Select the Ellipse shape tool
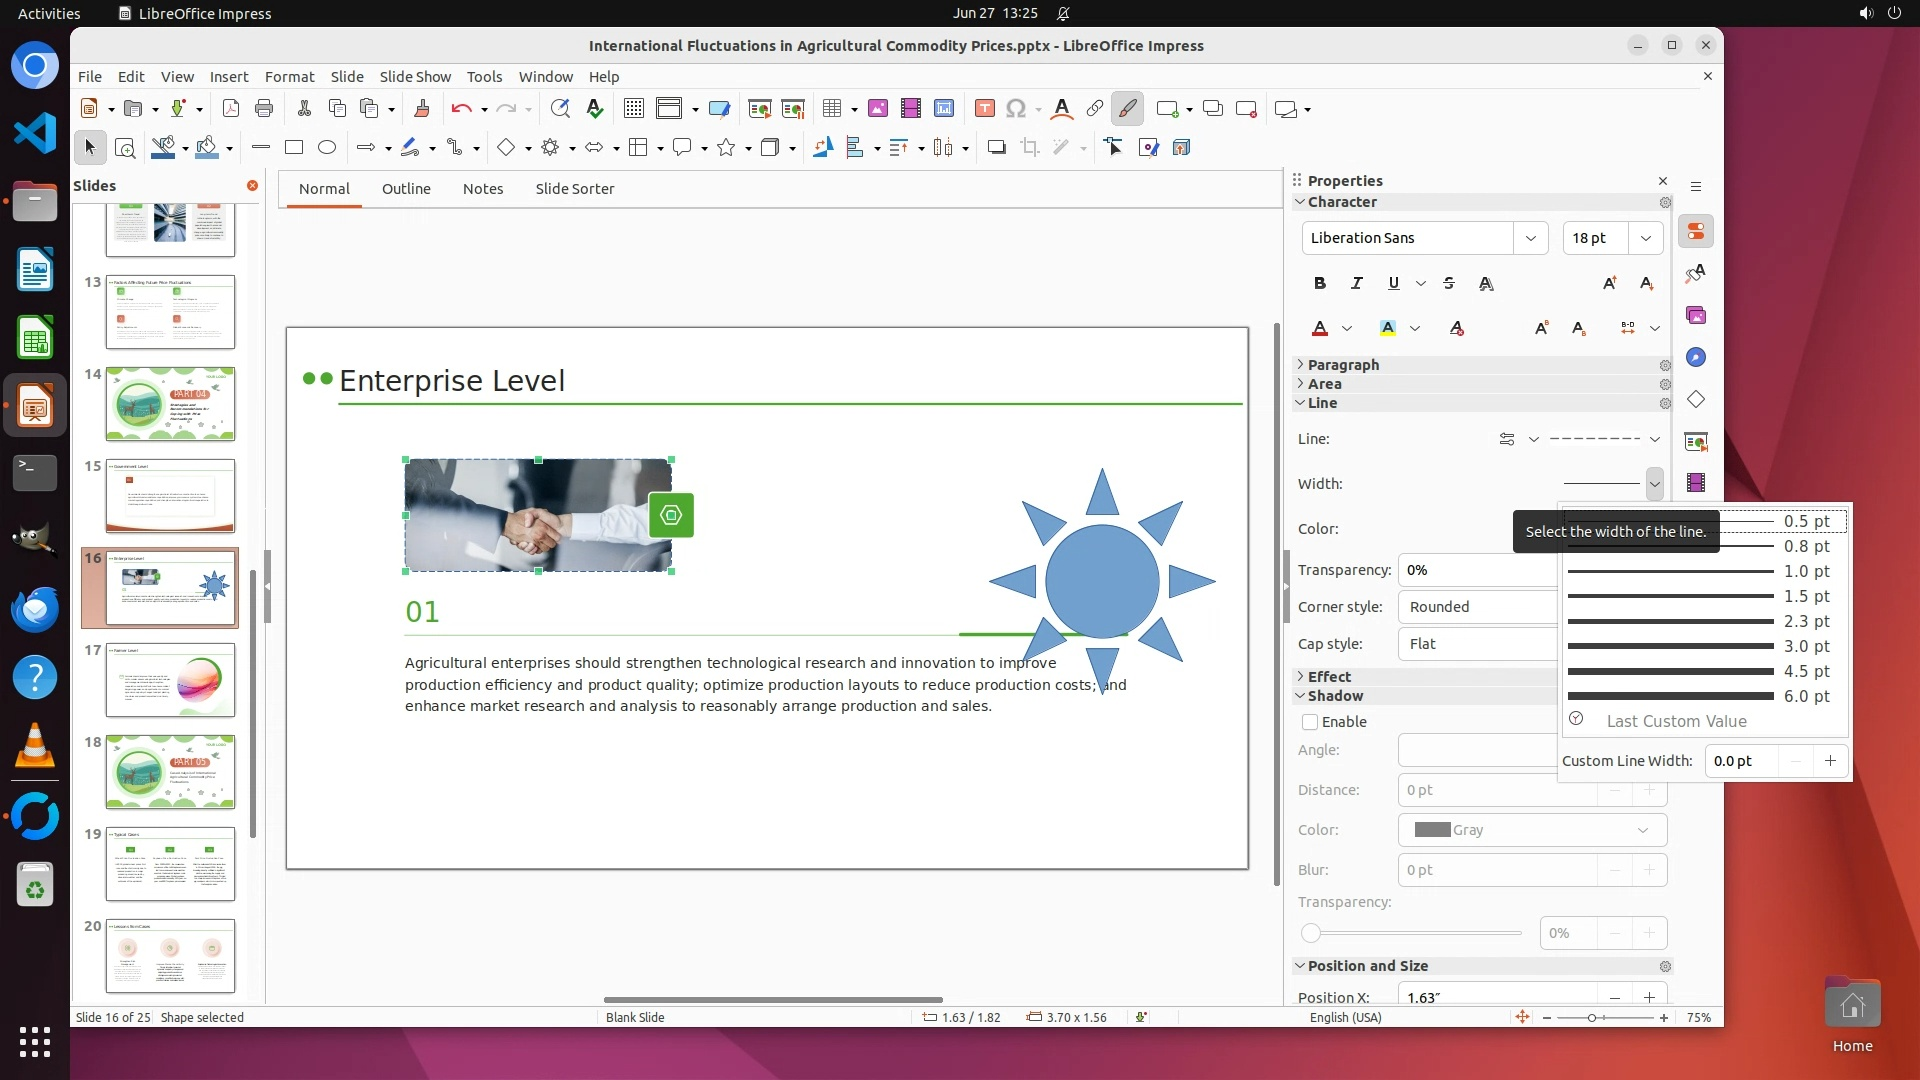The image size is (1920, 1080). pos(326,148)
